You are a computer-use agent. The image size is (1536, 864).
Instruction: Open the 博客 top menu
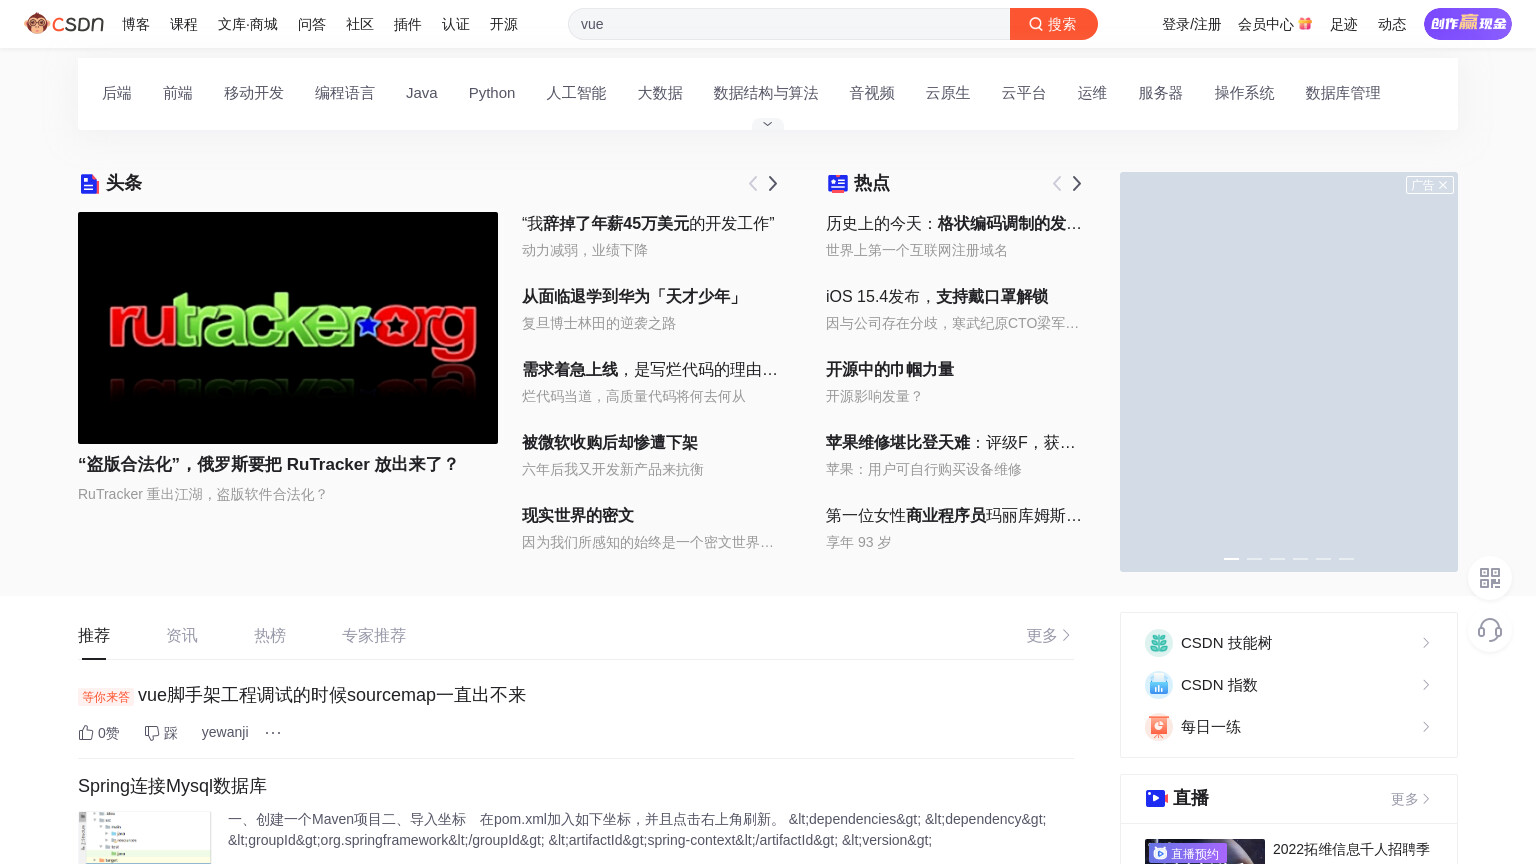(x=136, y=24)
